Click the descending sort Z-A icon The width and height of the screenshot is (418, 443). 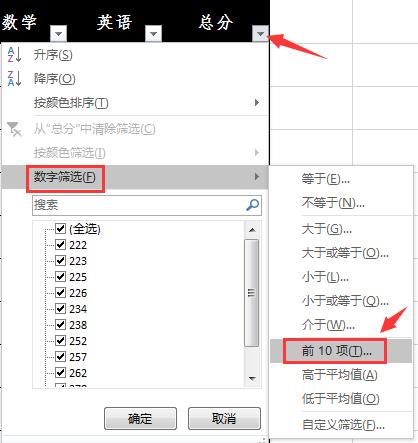click(14, 79)
